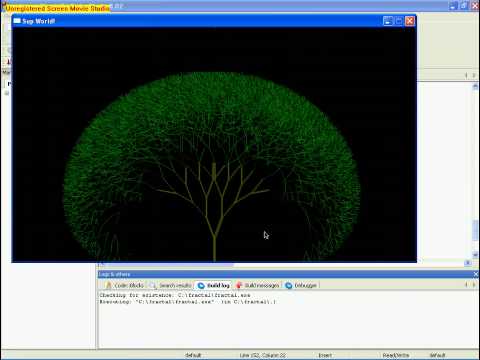Restore down the Code::Blocks main window
Viewport: 480px width, 360px height.
coord(464,5)
